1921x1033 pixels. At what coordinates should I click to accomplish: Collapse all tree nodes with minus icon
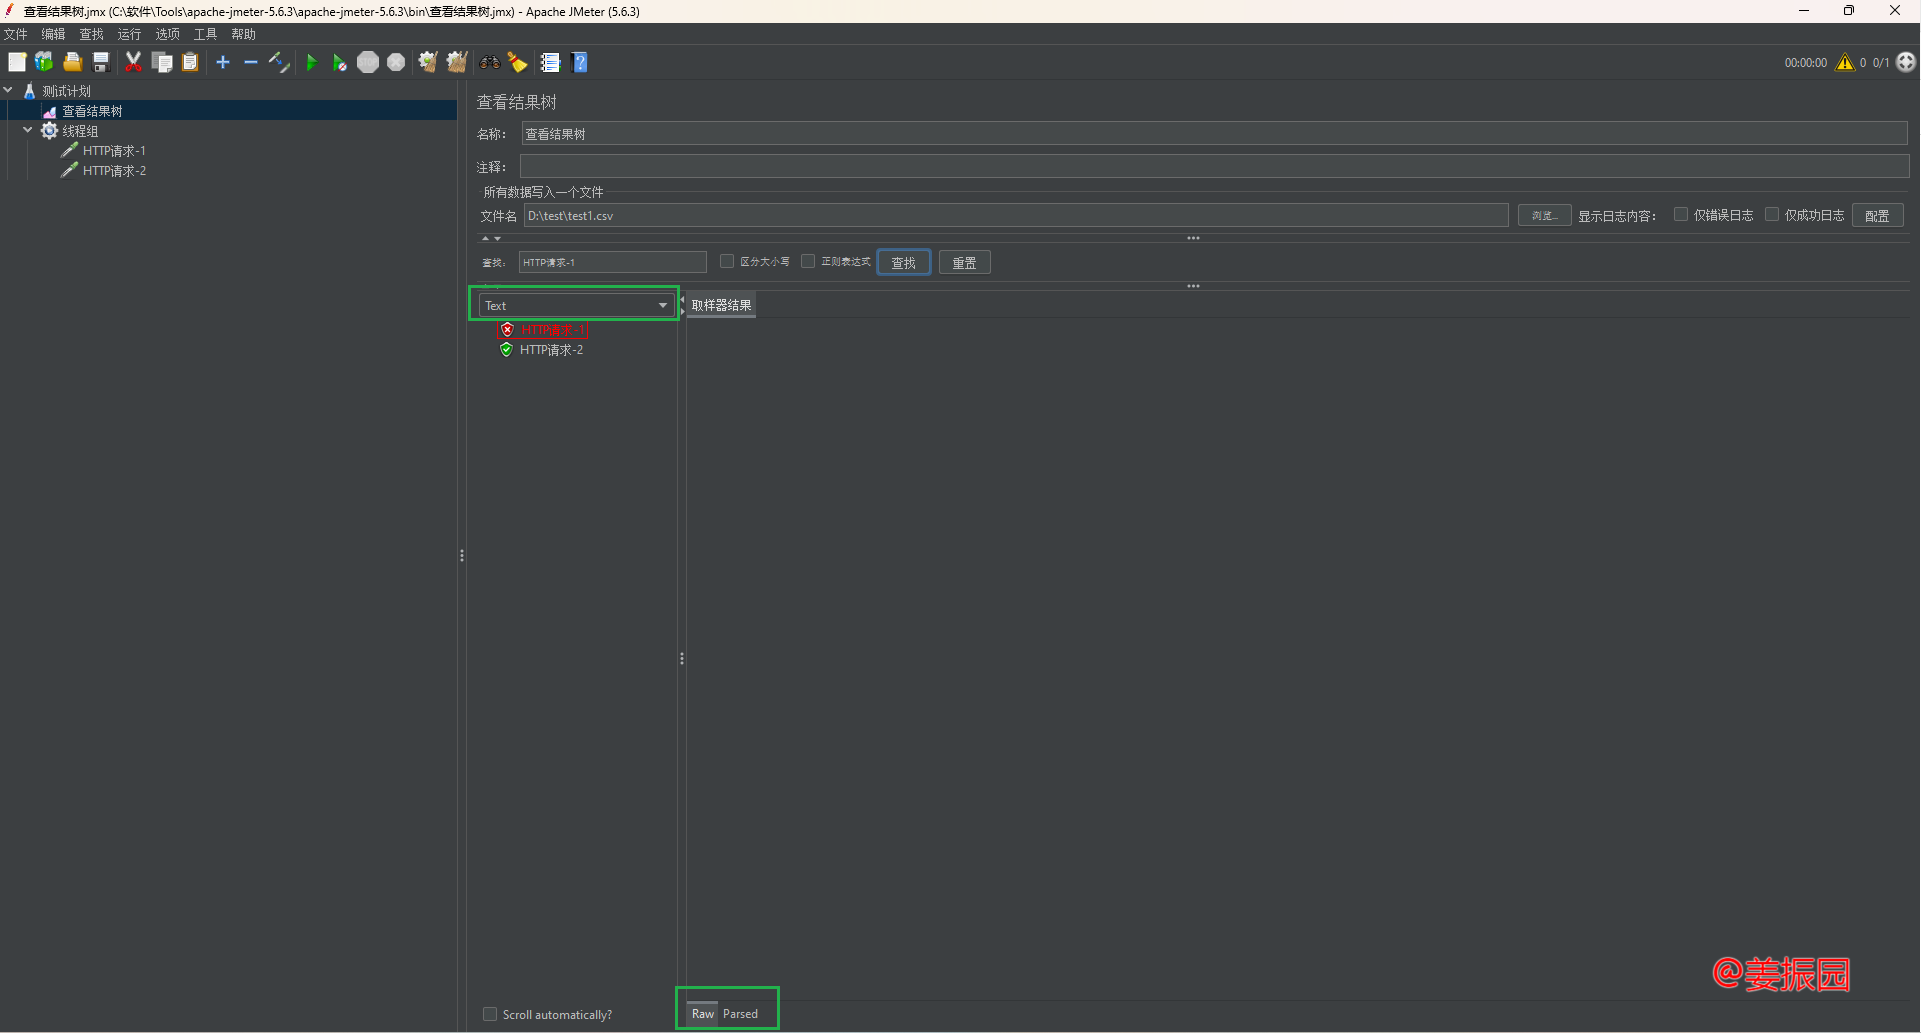(x=251, y=62)
